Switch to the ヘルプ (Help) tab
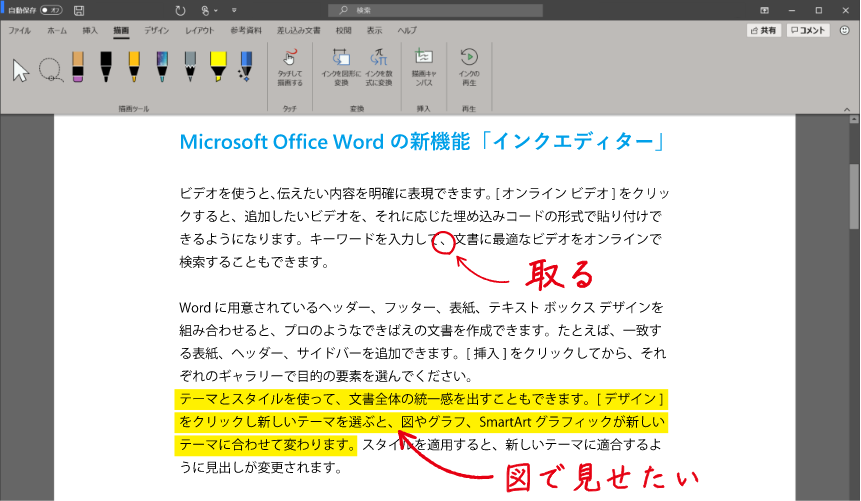This screenshot has height=501, width=861. [x=407, y=31]
